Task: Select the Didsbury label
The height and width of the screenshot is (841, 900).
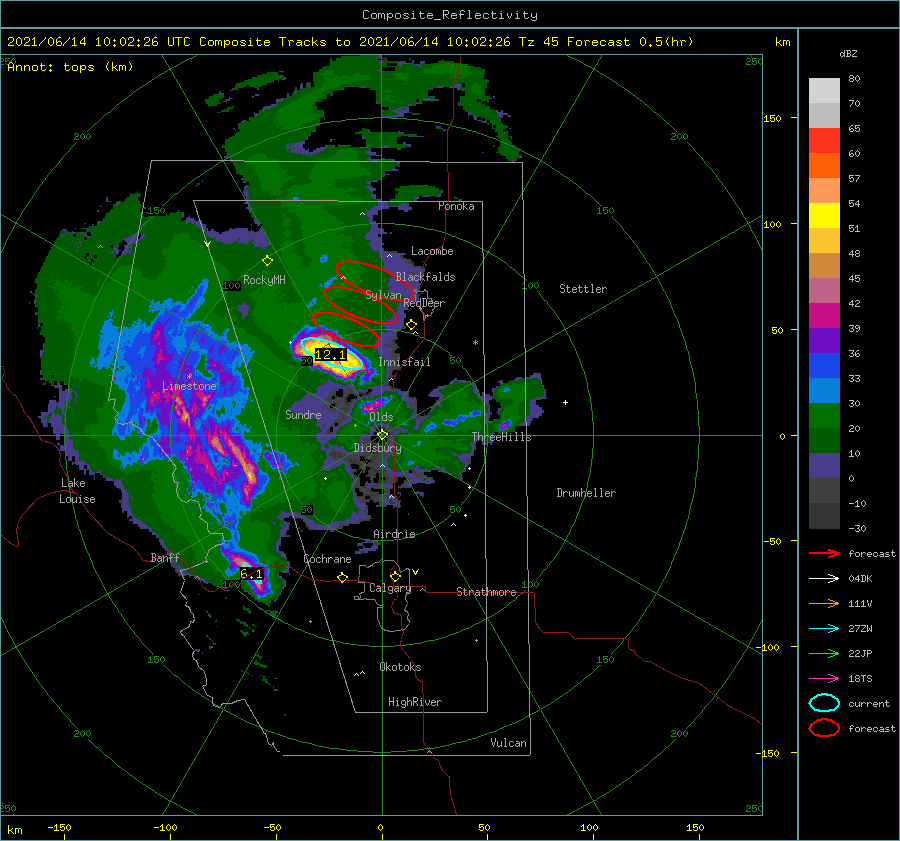Action: click(x=378, y=448)
